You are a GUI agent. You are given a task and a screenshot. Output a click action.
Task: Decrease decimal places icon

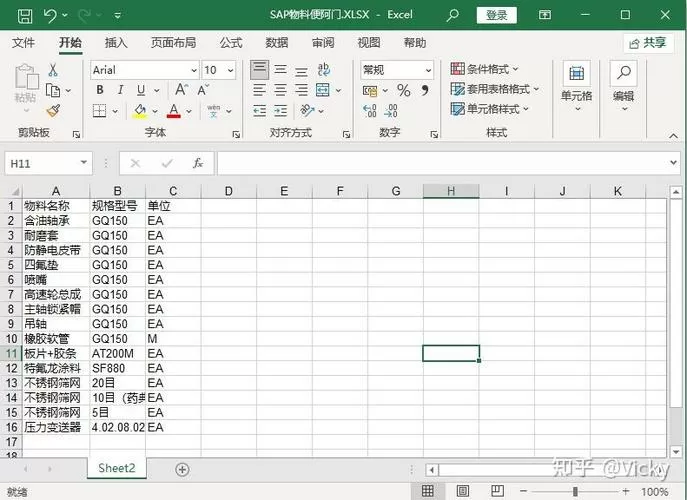[391, 111]
